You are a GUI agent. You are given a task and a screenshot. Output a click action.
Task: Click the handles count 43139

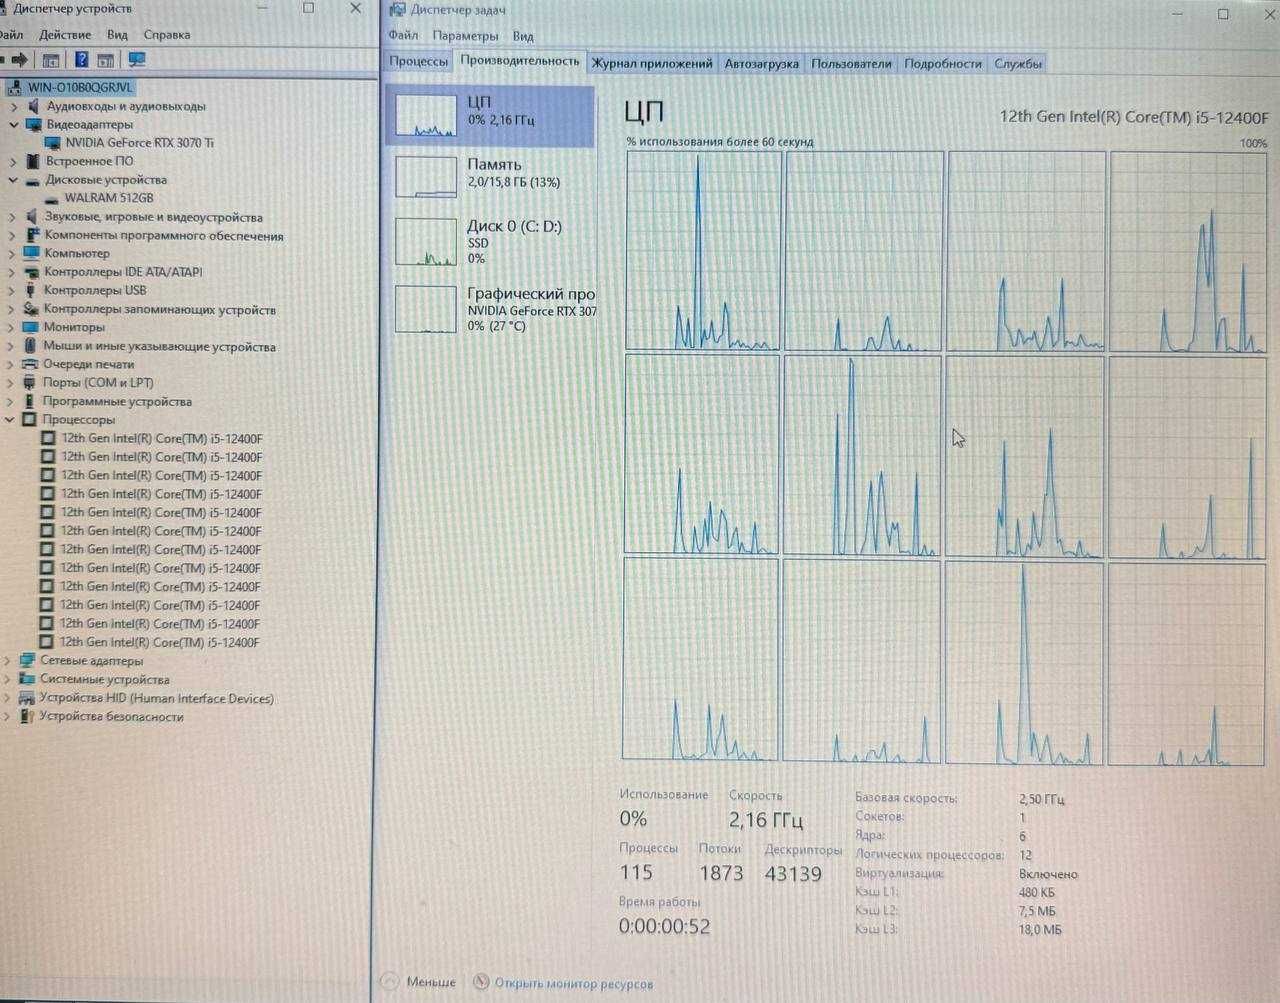(793, 874)
